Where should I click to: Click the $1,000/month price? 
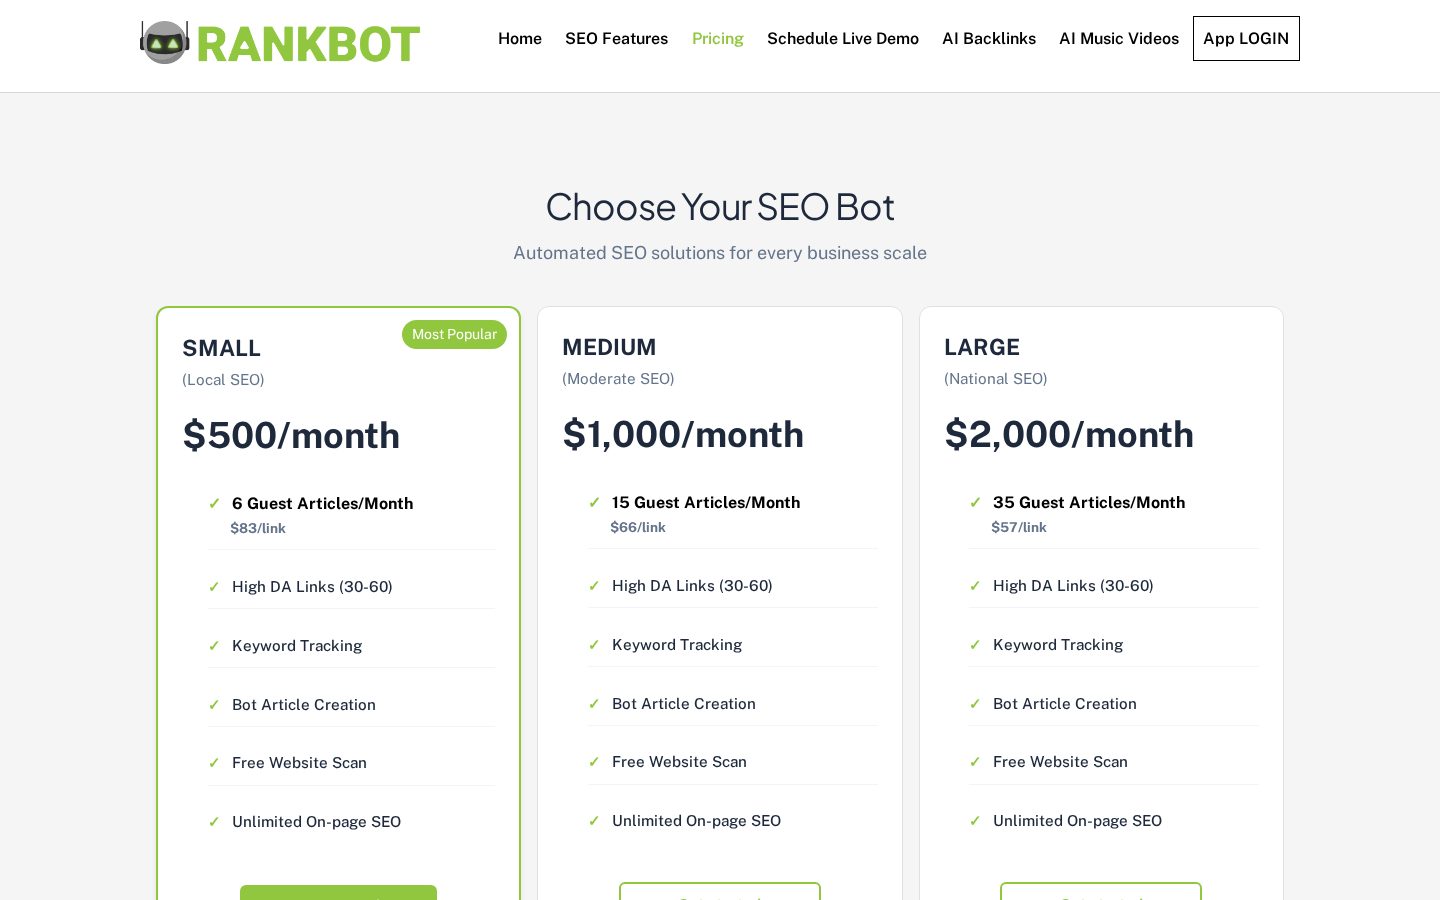[683, 434]
